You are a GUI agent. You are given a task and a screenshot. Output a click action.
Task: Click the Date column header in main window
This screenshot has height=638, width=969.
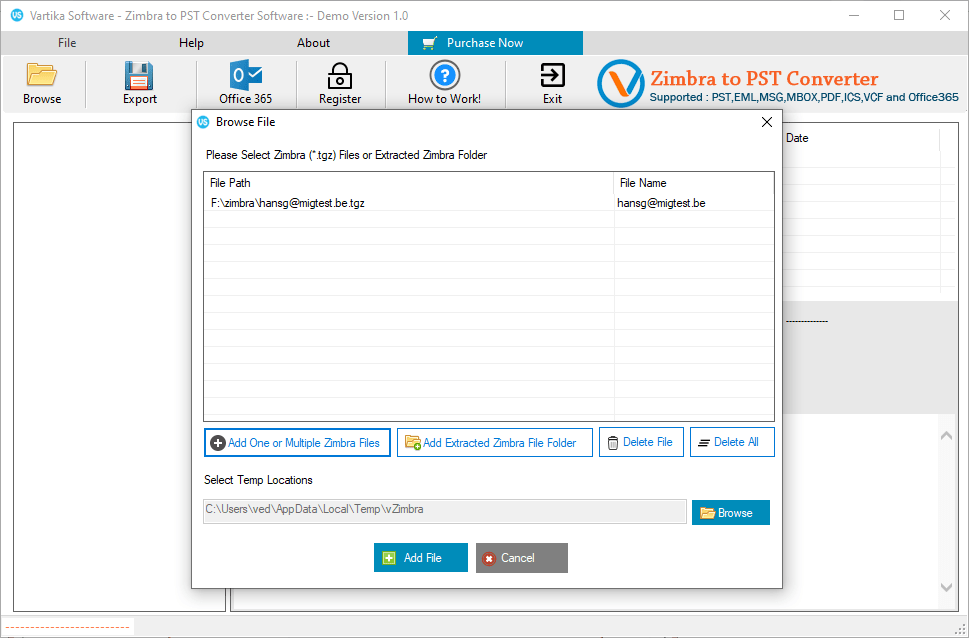pyautogui.click(x=797, y=138)
